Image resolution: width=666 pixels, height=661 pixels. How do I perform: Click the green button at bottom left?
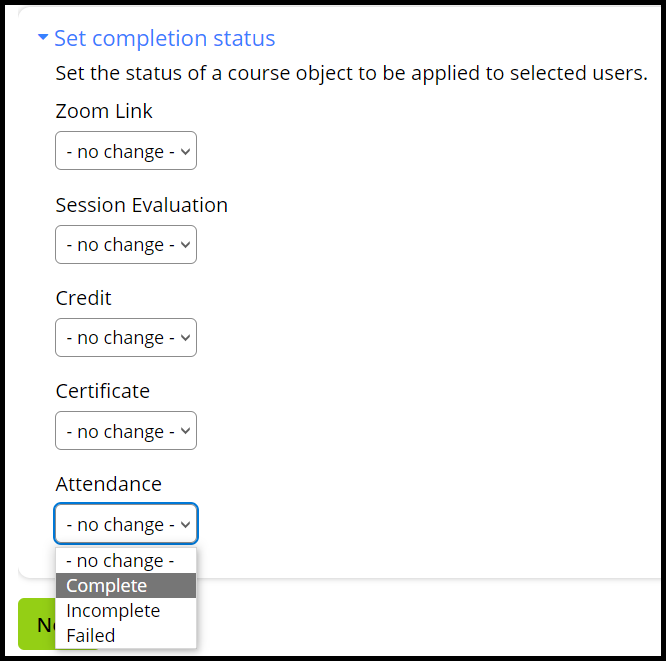36,625
